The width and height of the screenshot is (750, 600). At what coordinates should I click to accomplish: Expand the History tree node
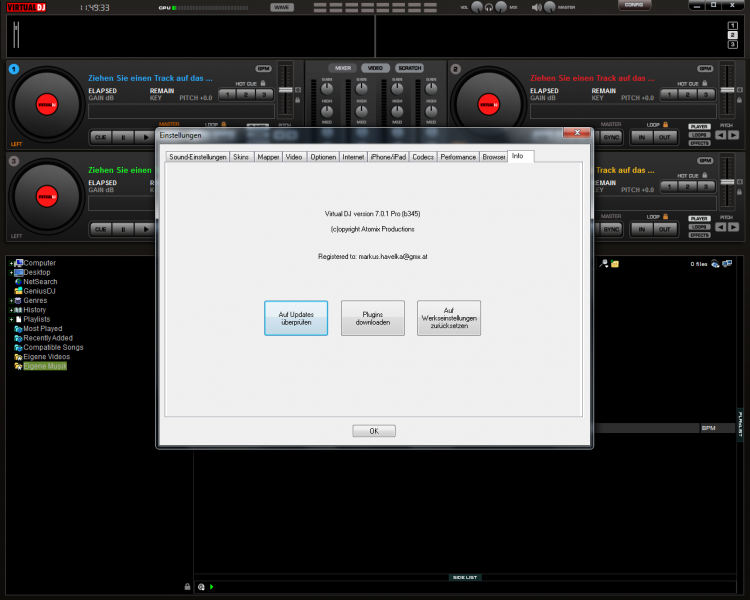click(11, 310)
